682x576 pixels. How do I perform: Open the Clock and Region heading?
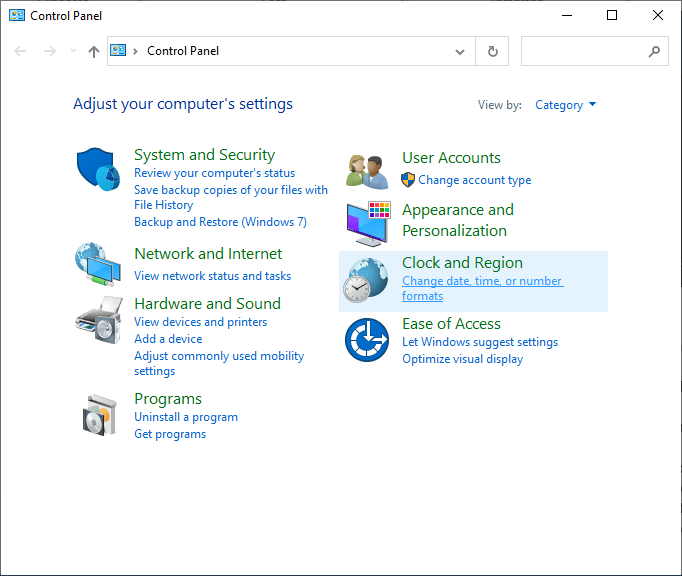462,263
